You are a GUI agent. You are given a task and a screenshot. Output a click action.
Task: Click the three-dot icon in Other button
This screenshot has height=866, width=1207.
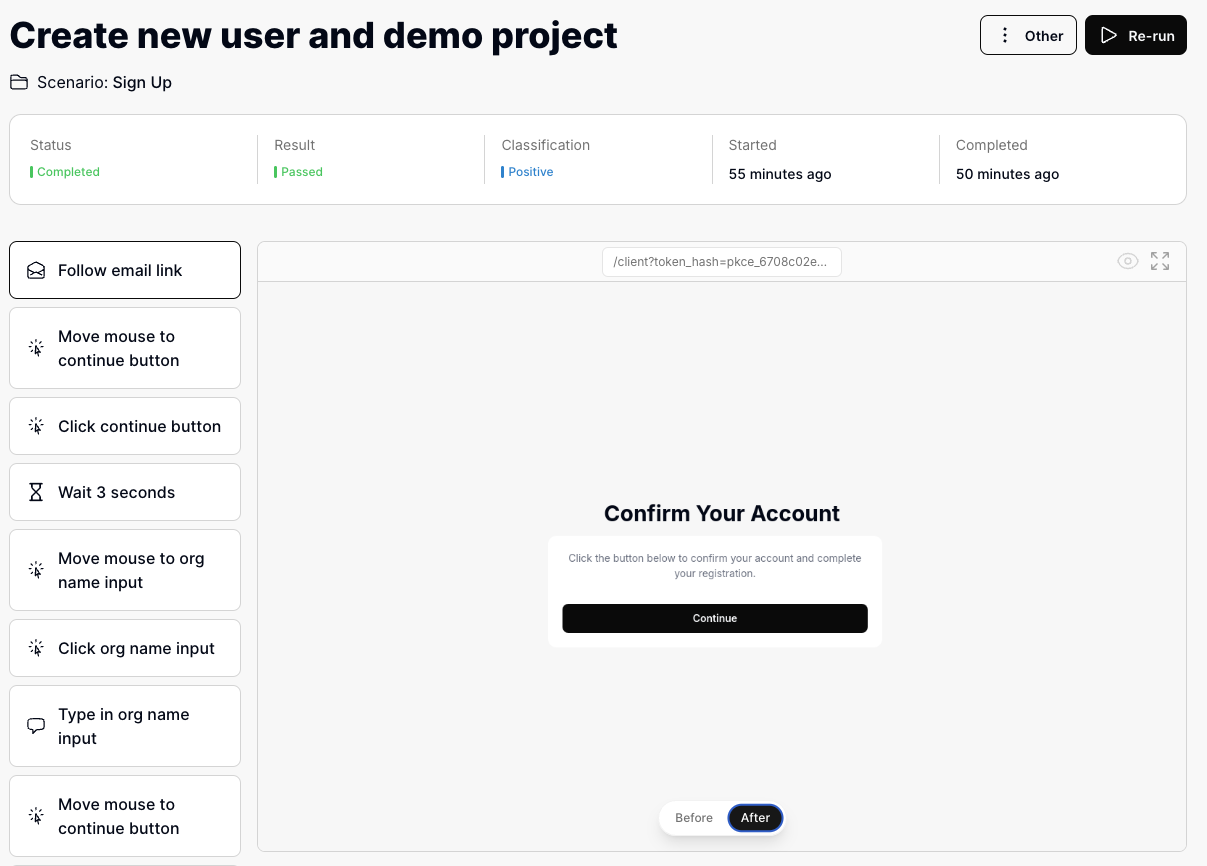pos(1005,35)
